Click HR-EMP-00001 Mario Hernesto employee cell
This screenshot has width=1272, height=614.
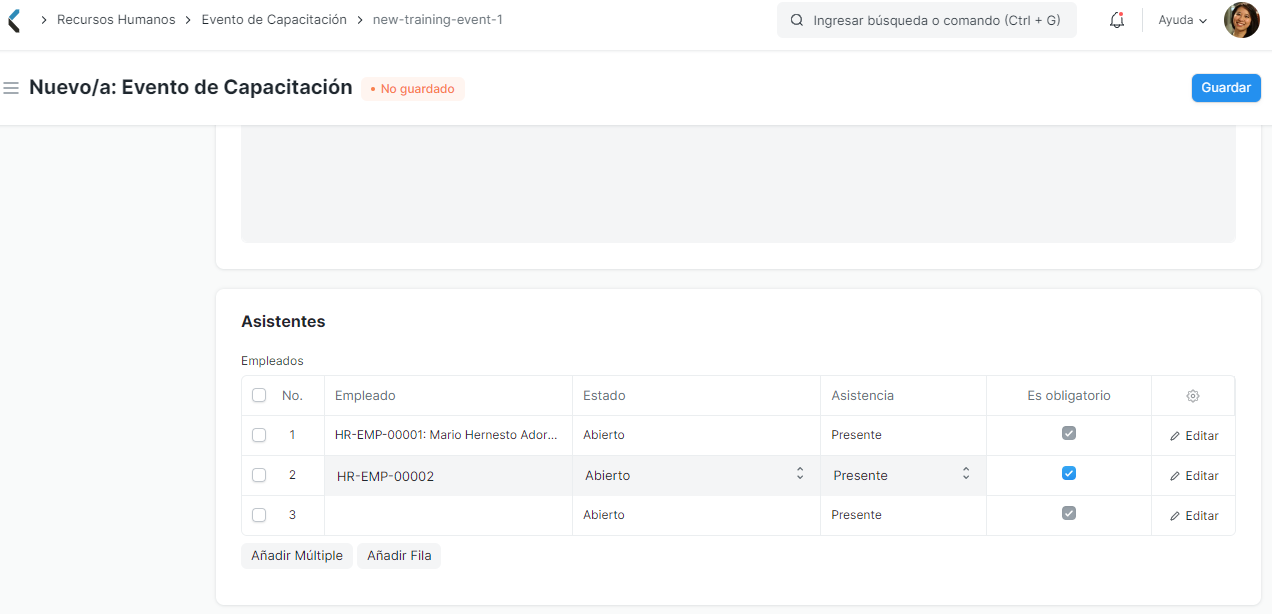(448, 435)
